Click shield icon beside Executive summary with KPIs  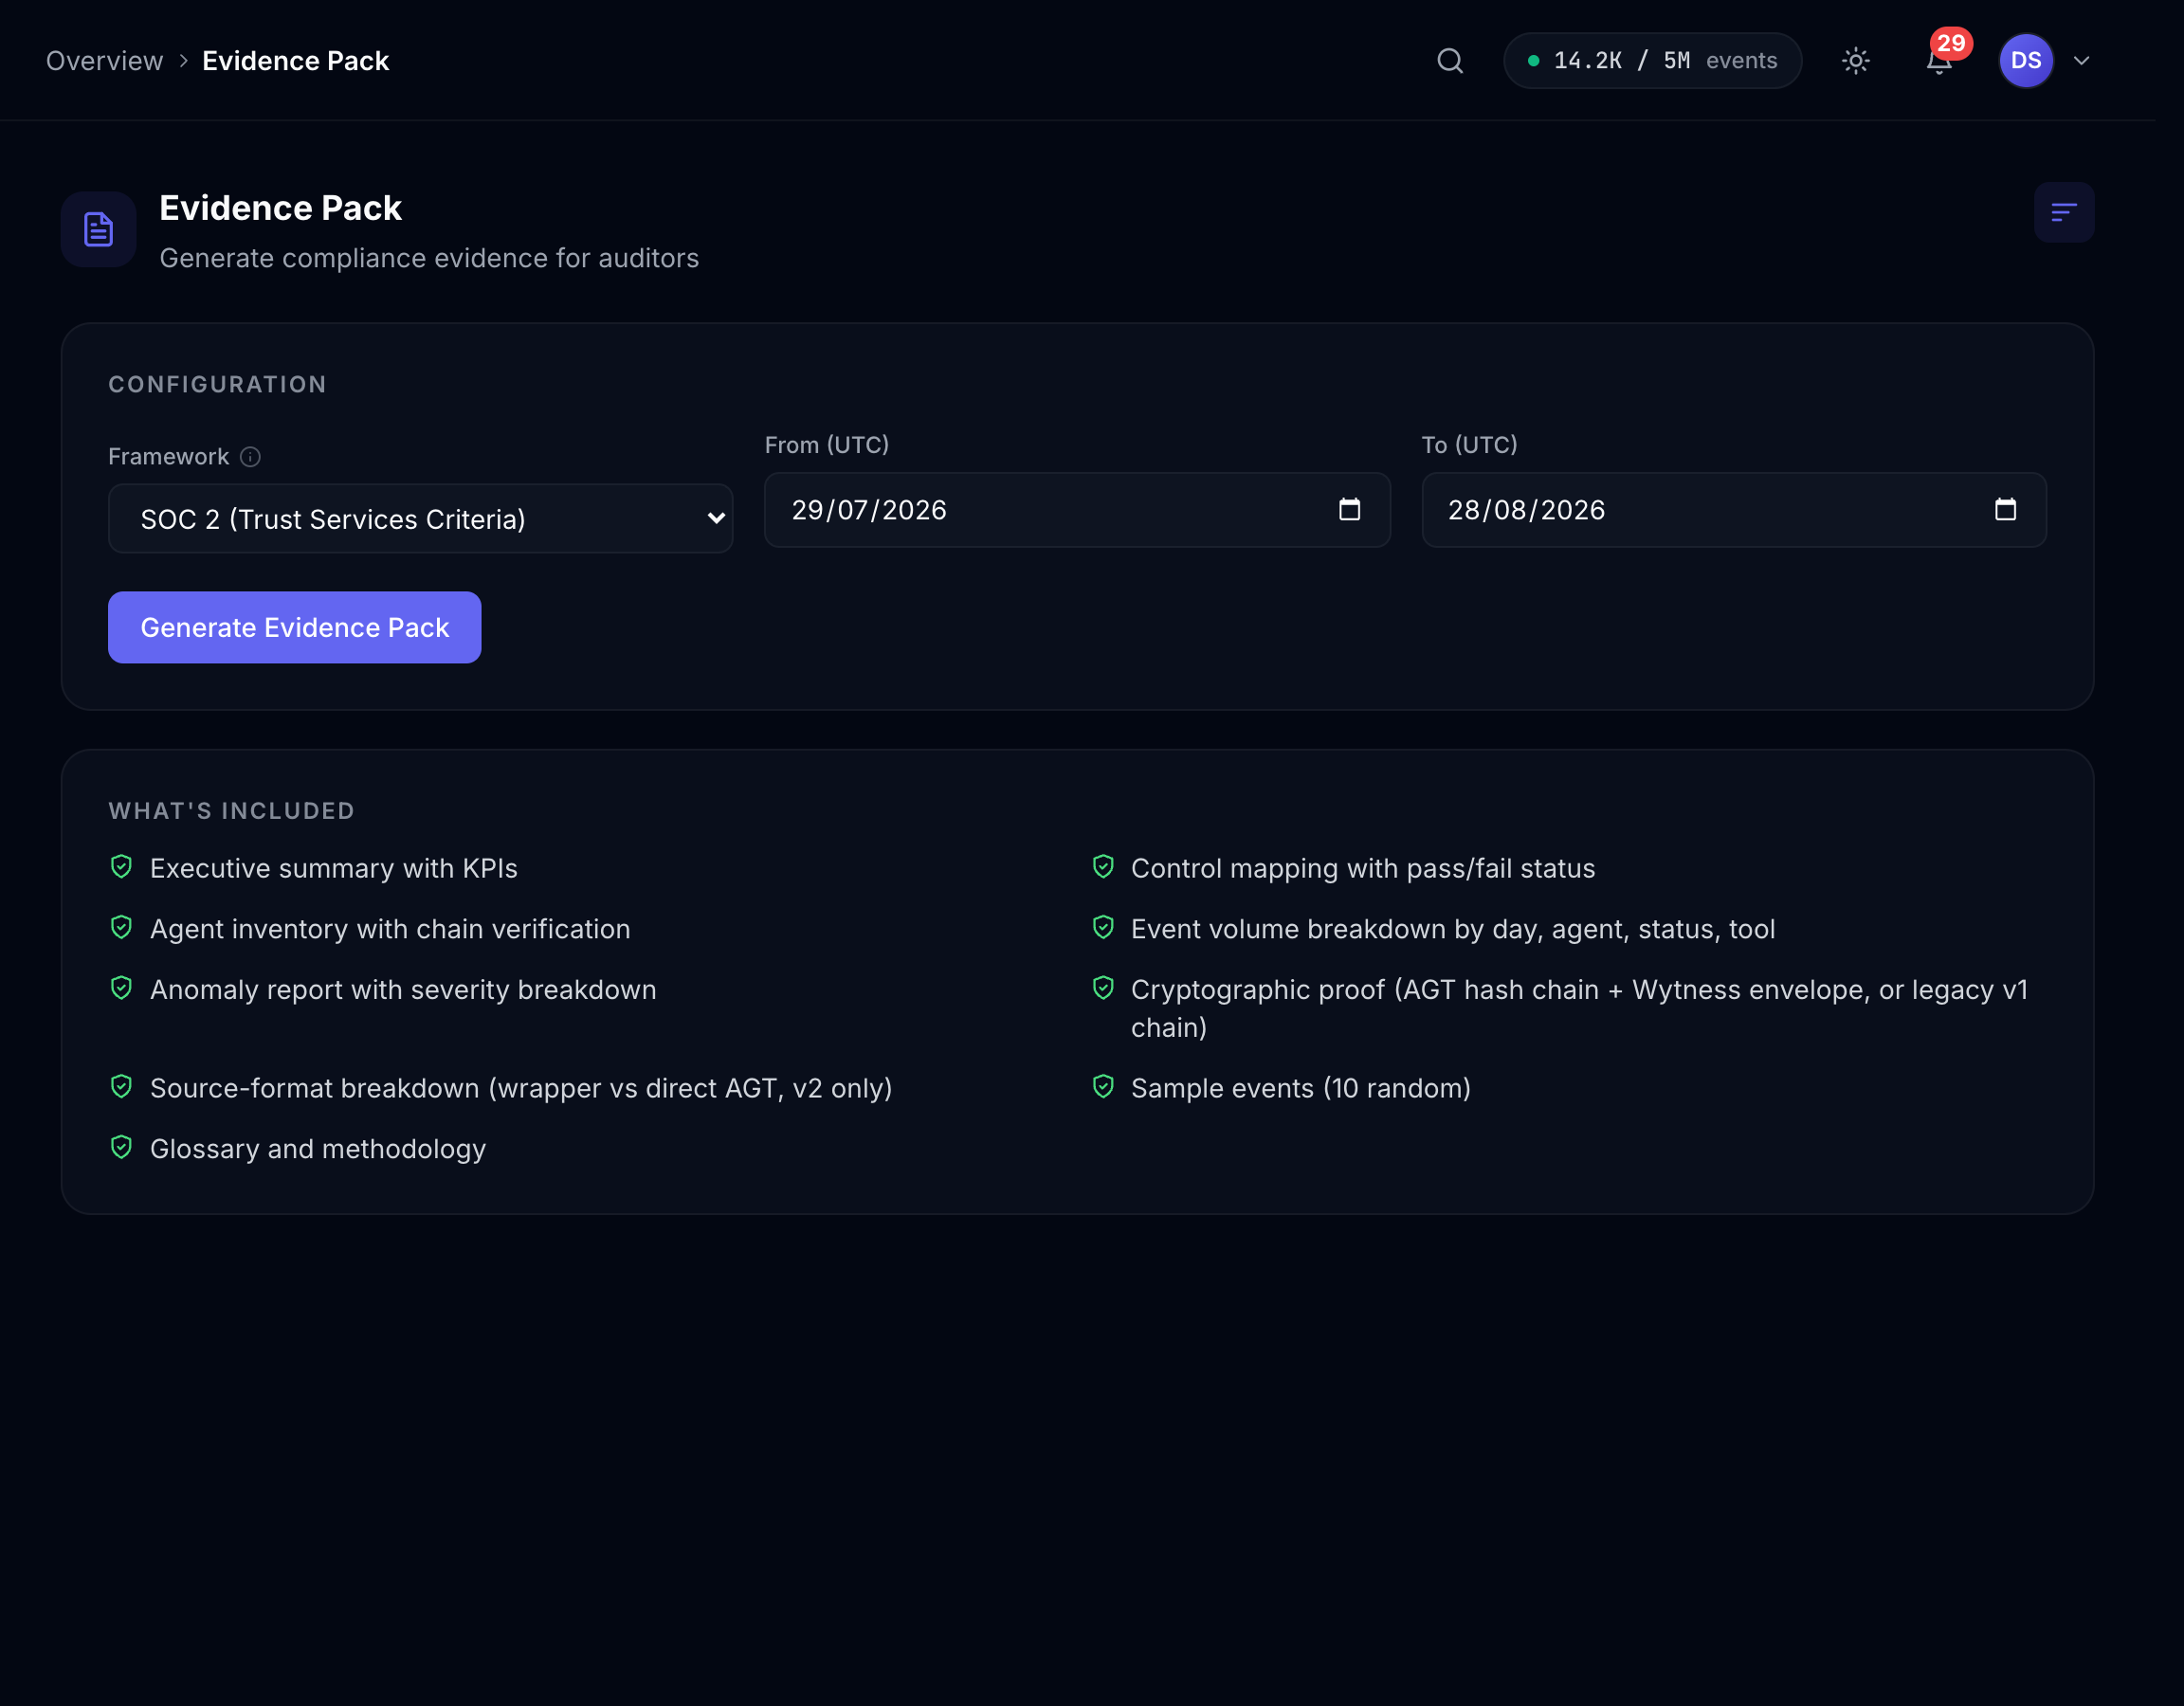point(121,867)
